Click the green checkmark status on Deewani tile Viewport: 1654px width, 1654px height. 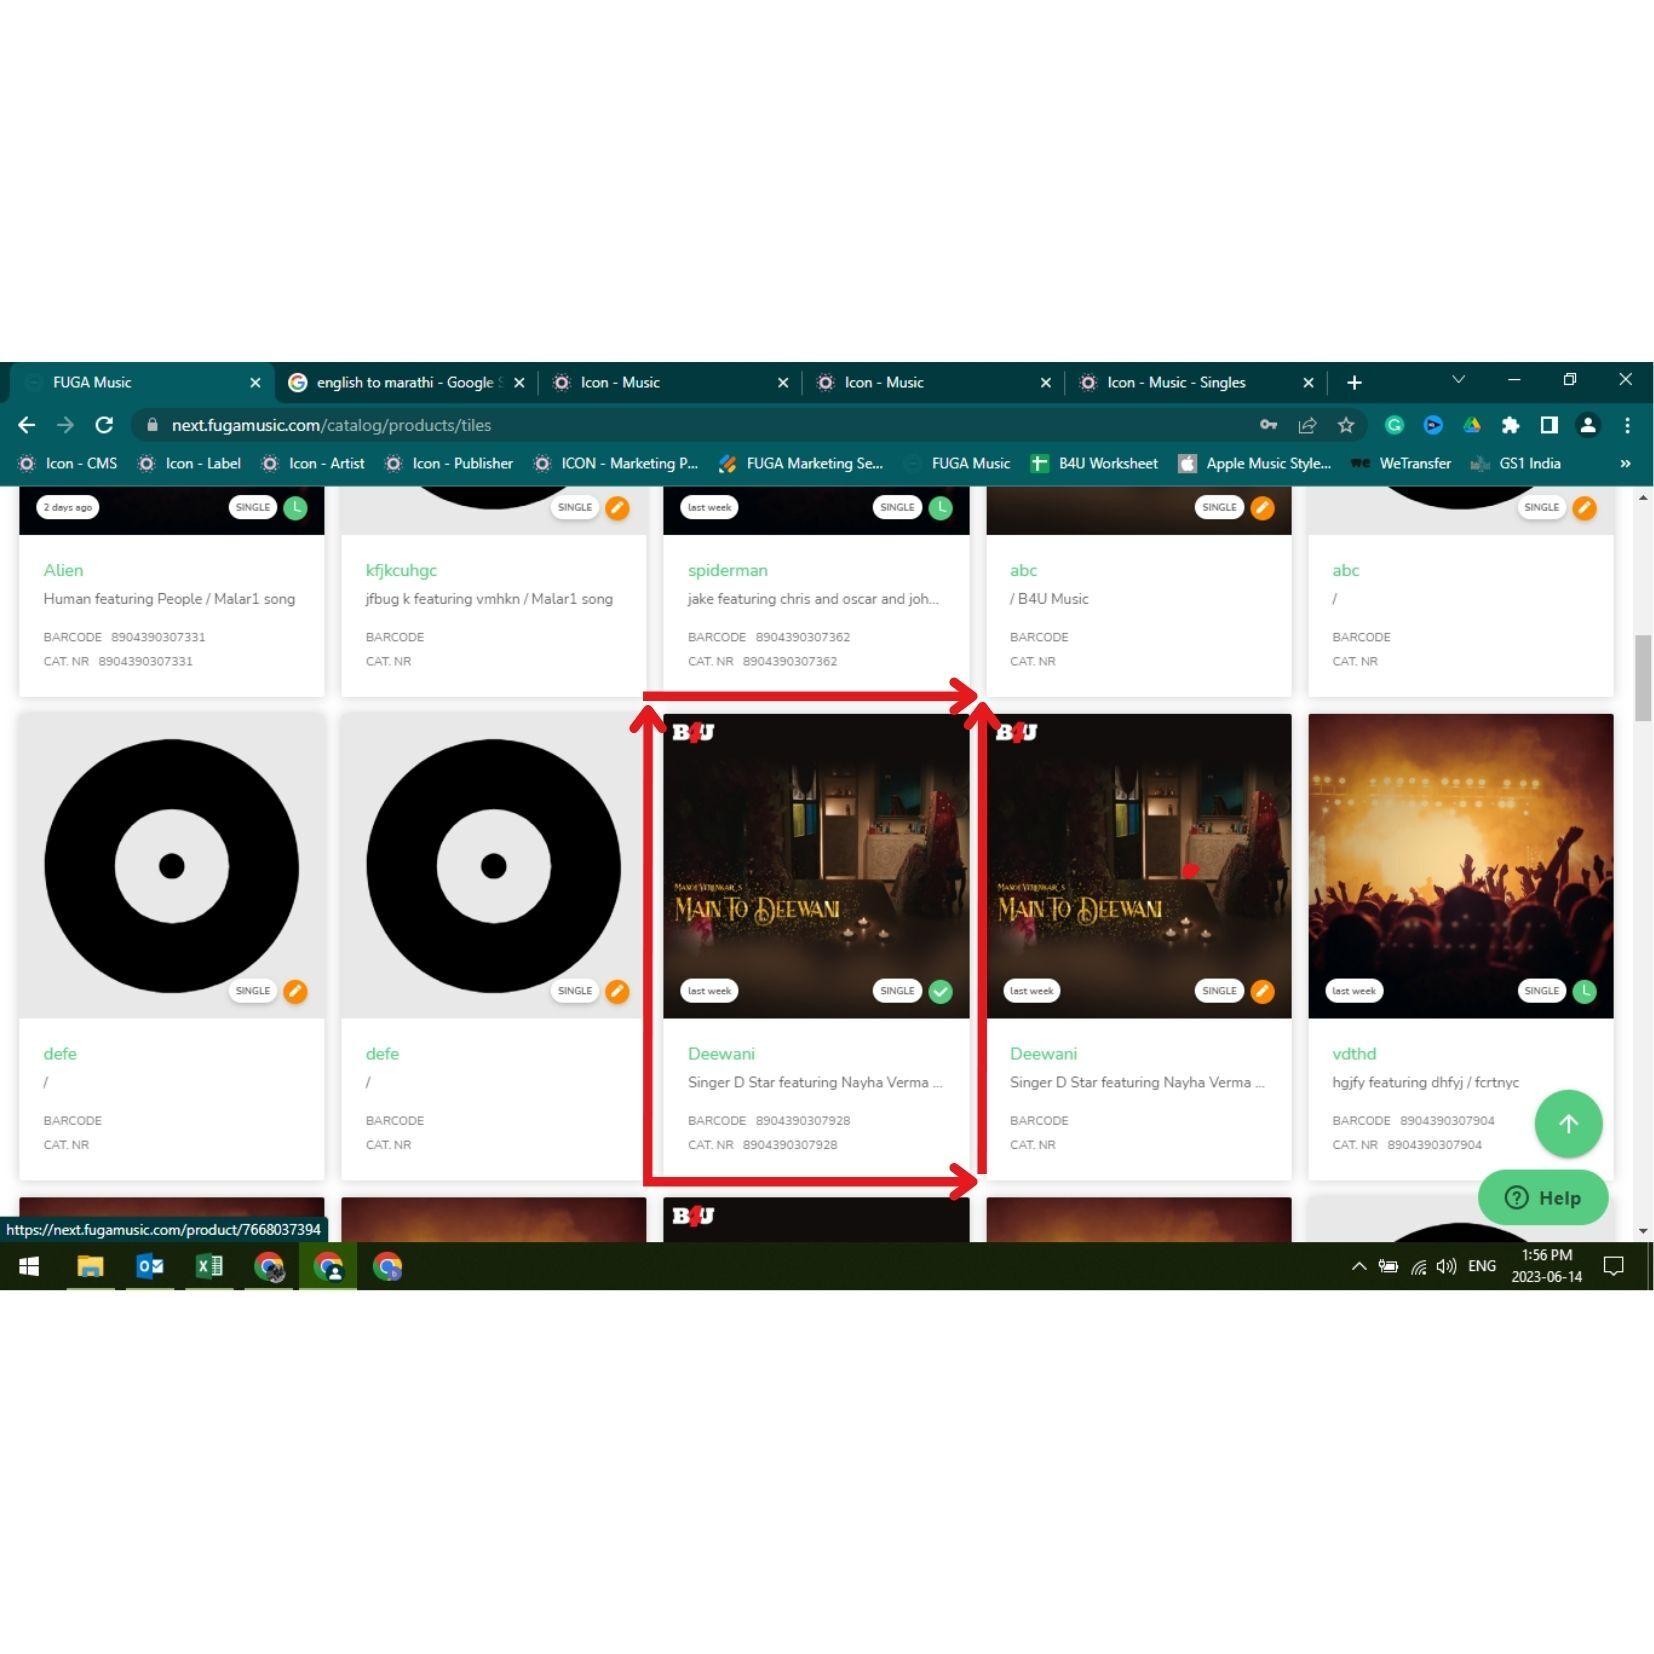pyautogui.click(x=940, y=991)
